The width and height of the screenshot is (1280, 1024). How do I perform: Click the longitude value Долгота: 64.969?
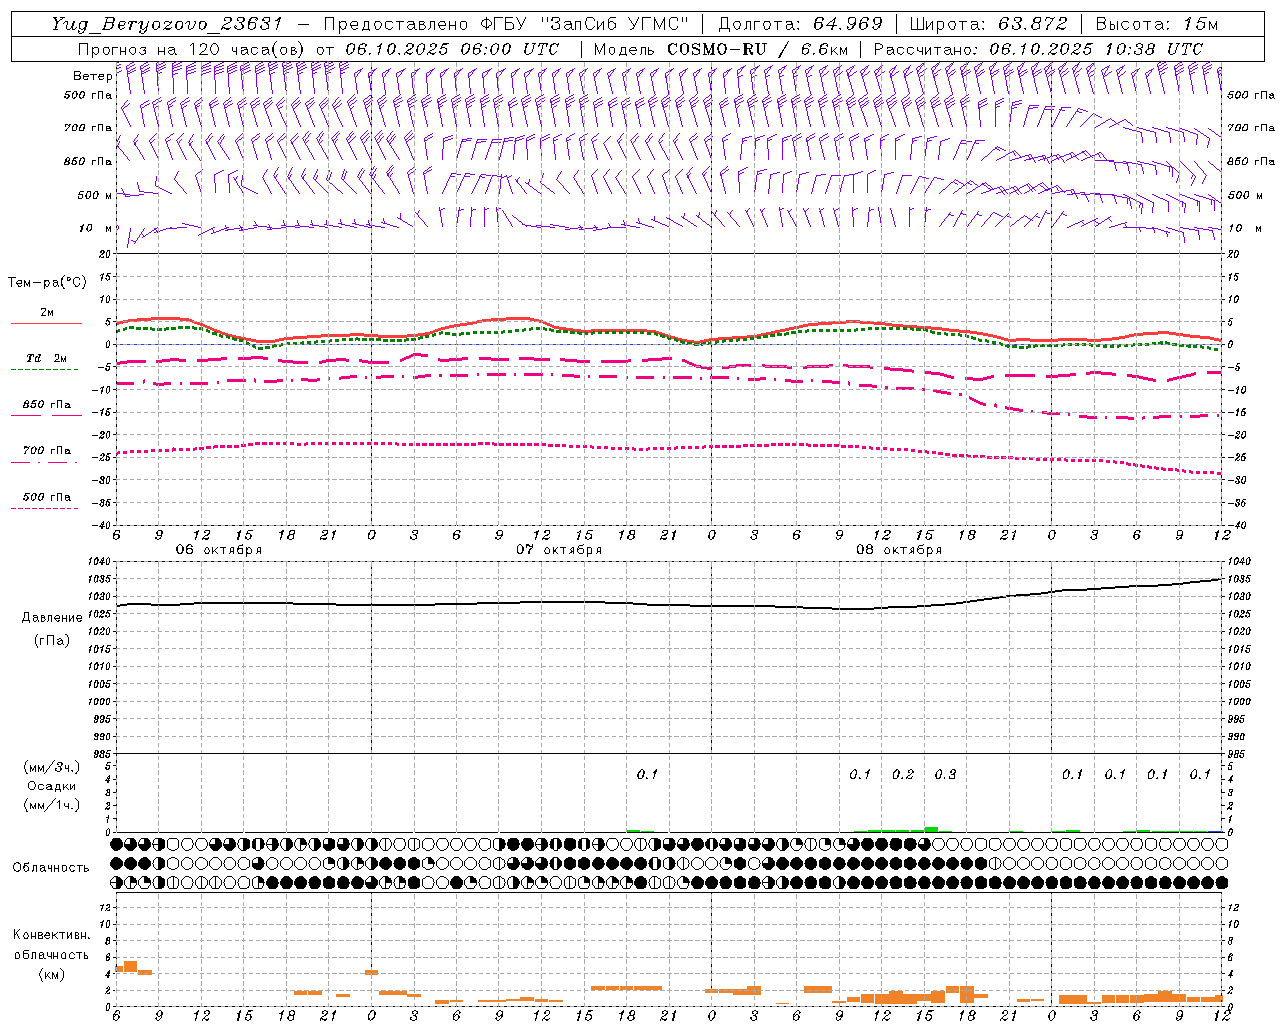click(800, 24)
